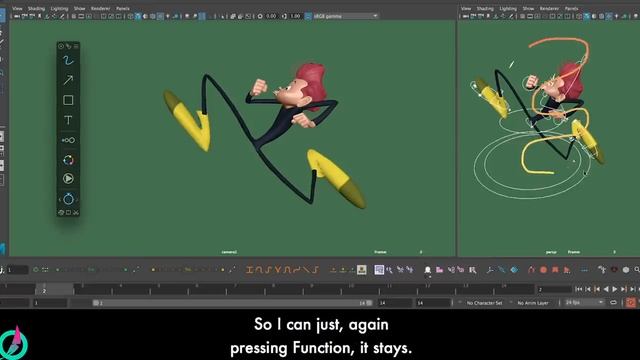
Task: Open Panels menu in camera1 panel
Action: [123, 8]
